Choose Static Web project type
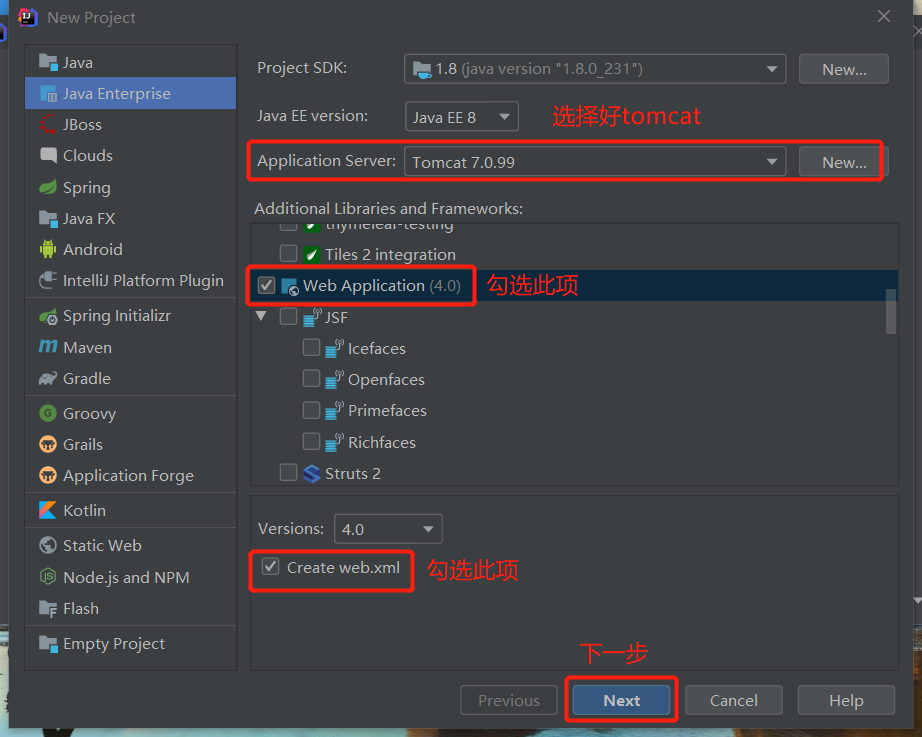 131,545
